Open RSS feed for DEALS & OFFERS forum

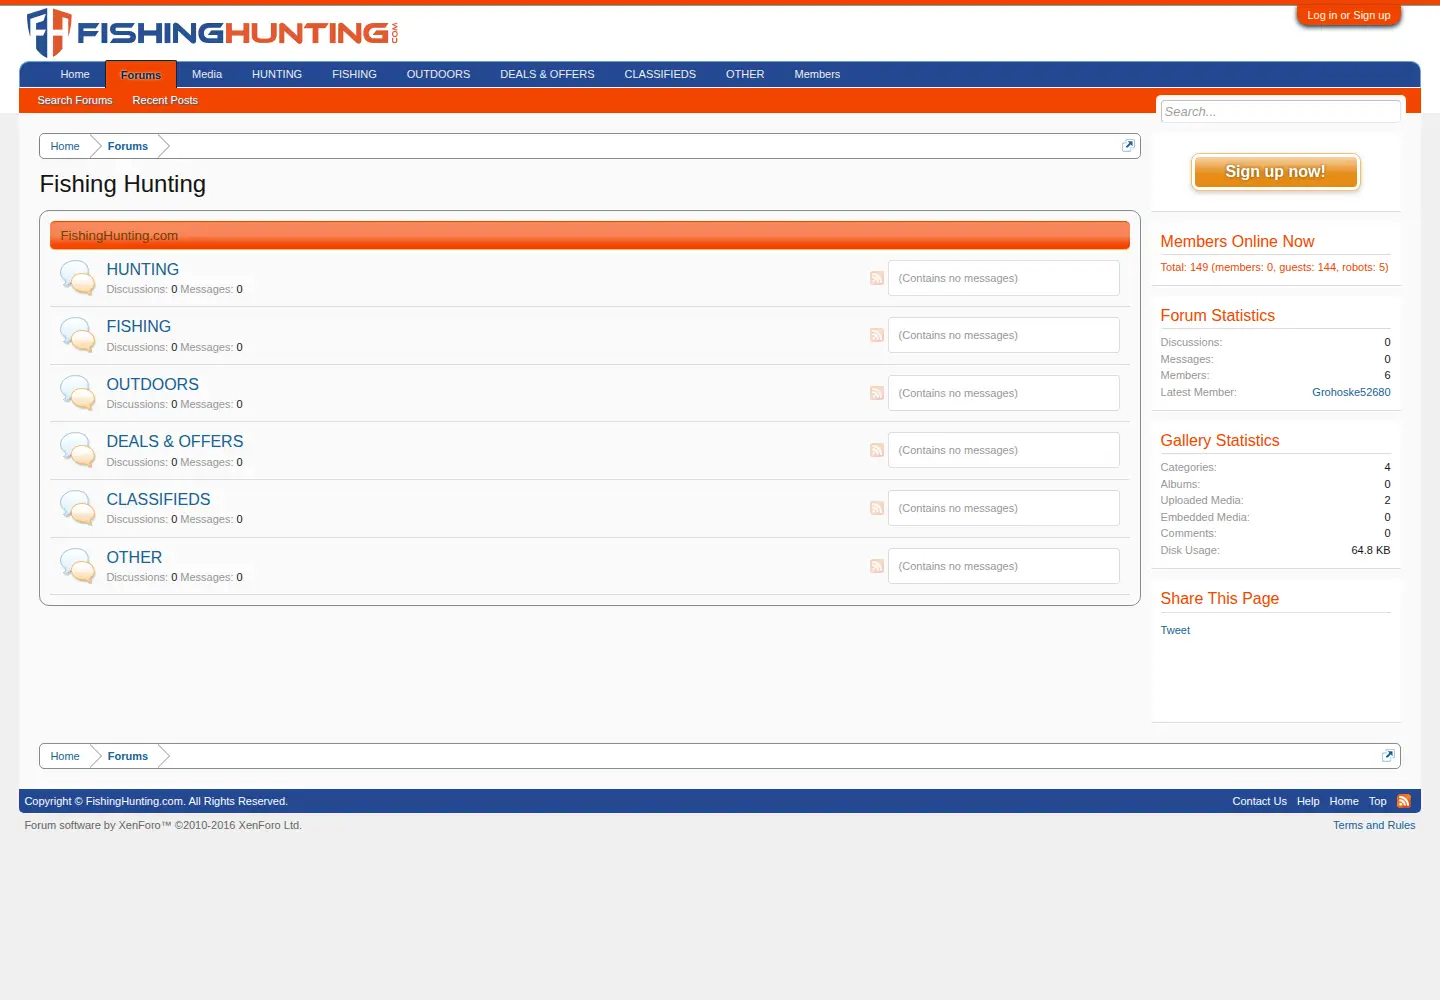(x=877, y=450)
